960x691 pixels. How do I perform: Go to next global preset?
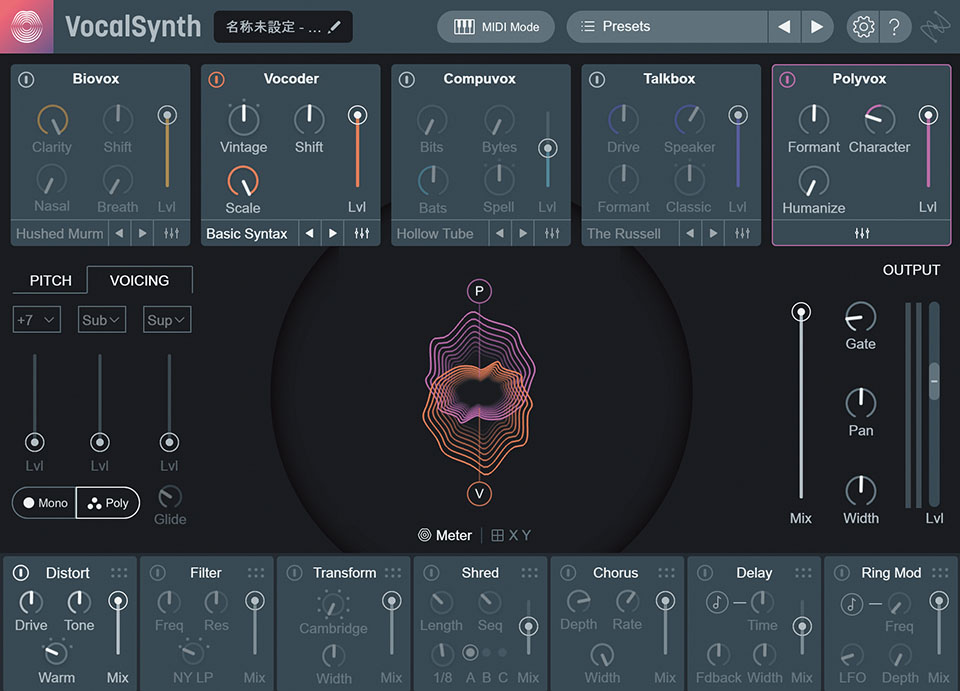817,26
